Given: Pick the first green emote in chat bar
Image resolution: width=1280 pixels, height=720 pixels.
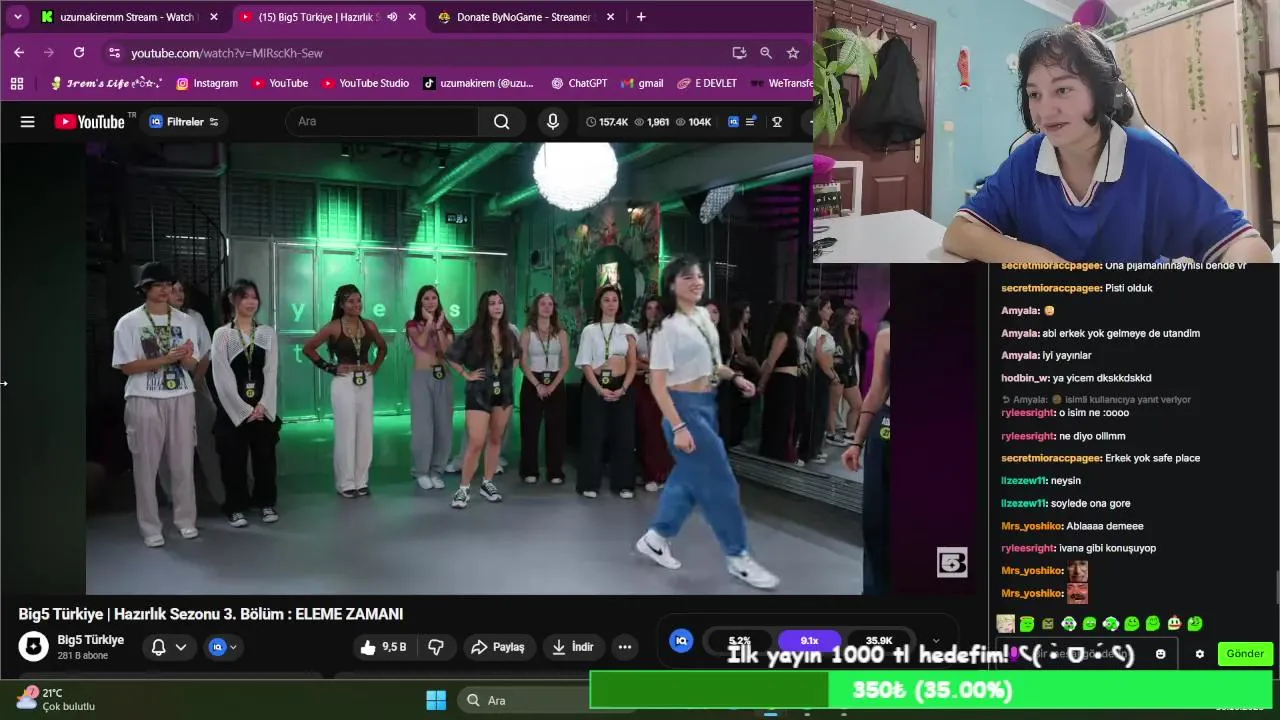Looking at the screenshot, I should coord(1027,624).
